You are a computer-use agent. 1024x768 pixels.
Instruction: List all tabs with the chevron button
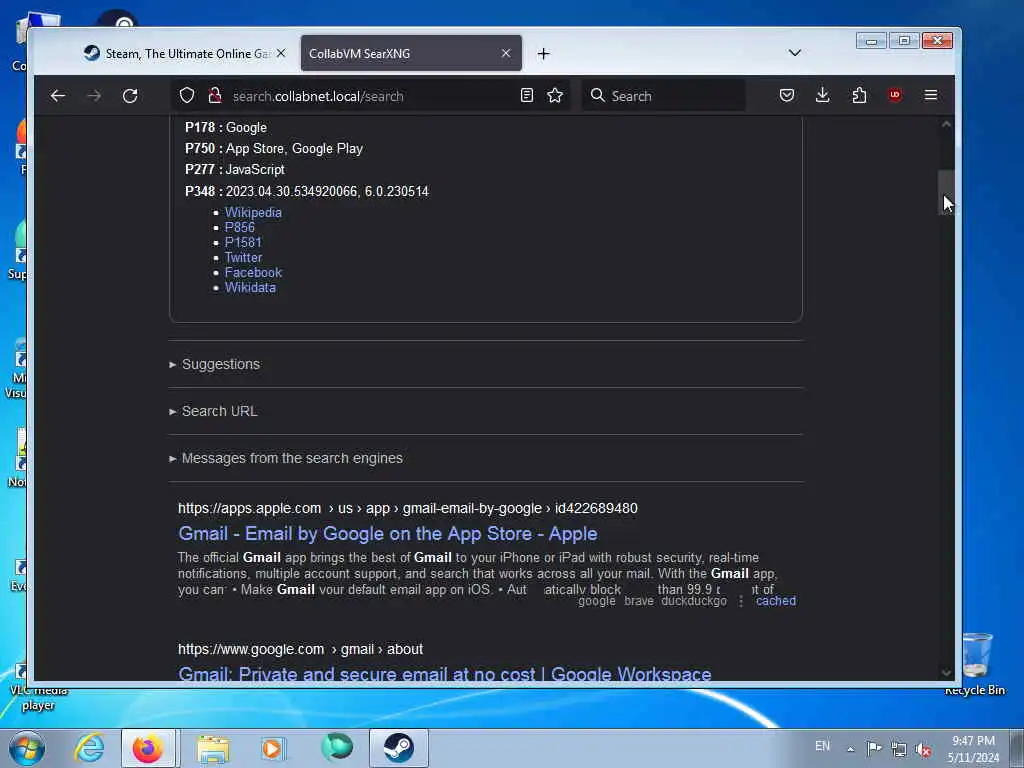tap(795, 53)
